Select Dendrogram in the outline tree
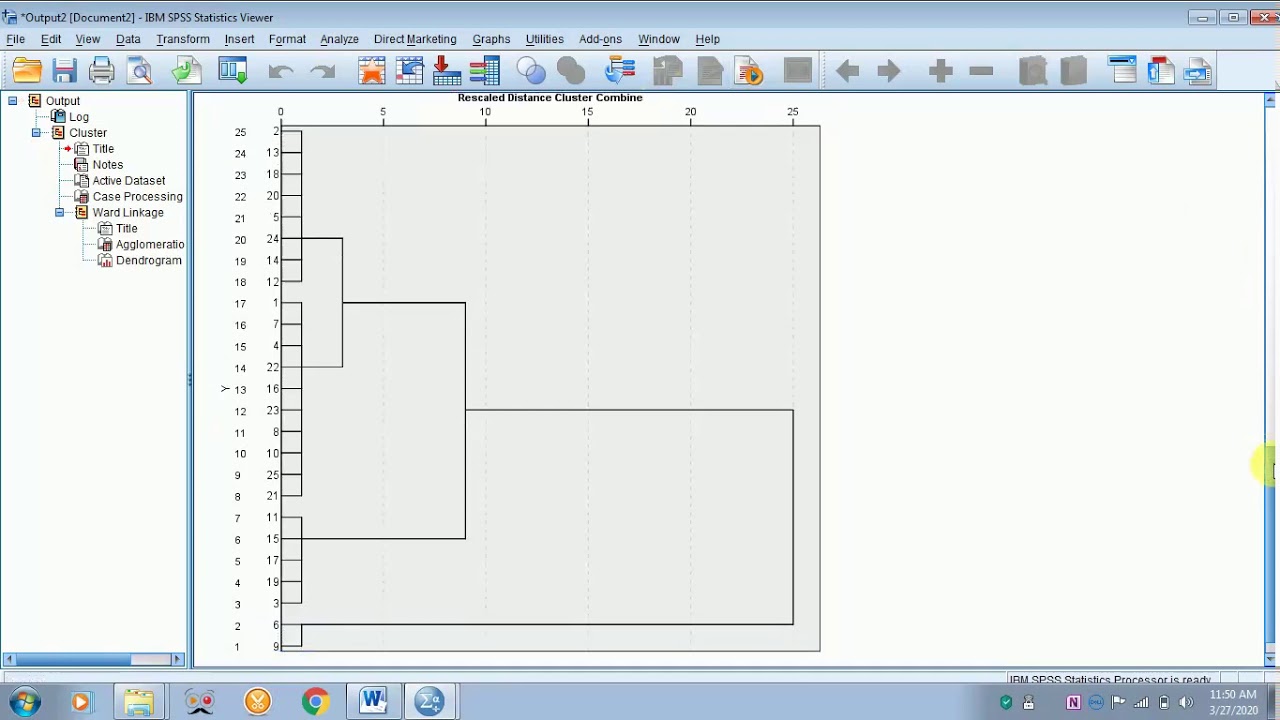The image size is (1280, 720). (149, 261)
